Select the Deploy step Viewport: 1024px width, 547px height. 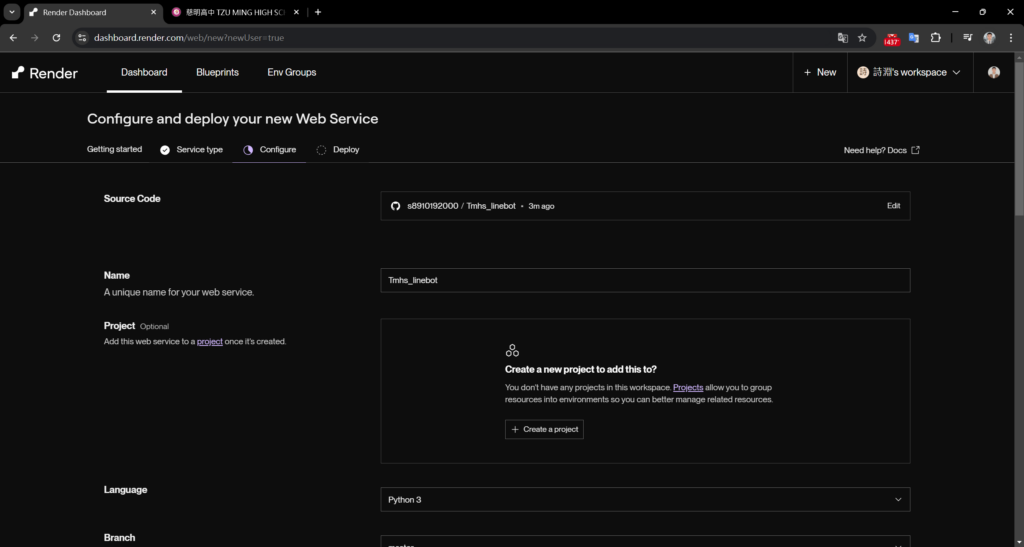pyautogui.click(x=338, y=149)
